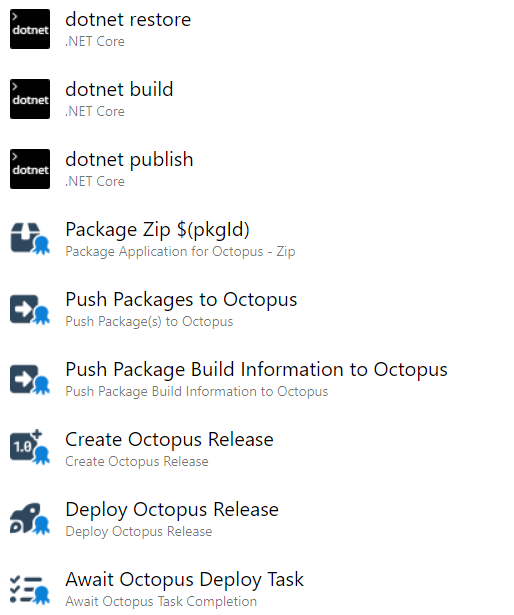Click the dotnet publish task icon

(x=30, y=169)
